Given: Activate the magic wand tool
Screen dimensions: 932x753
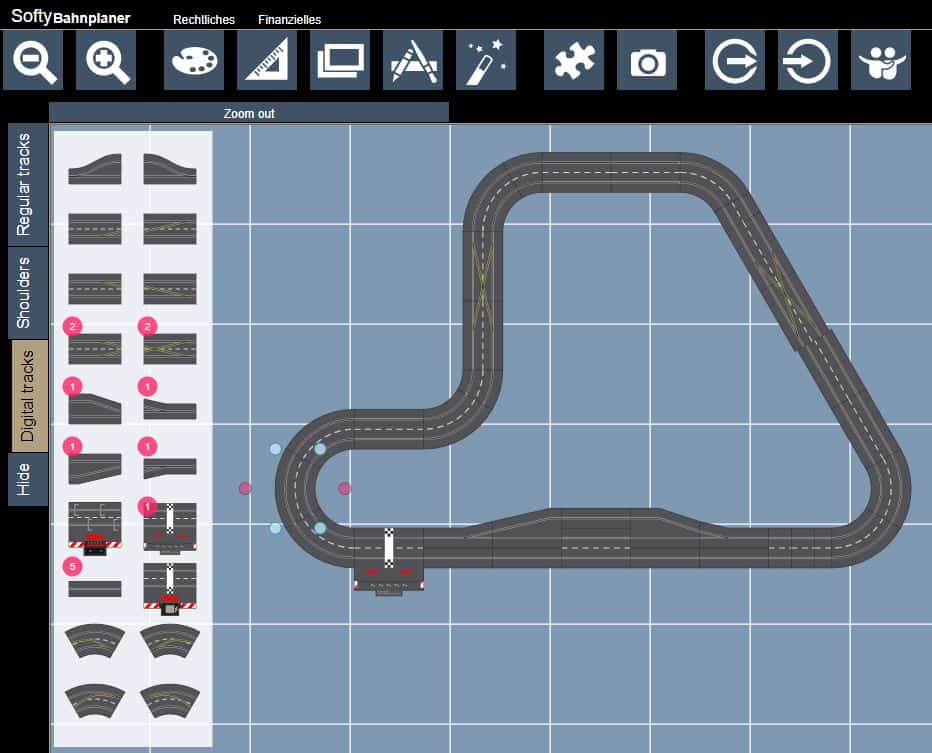Looking at the screenshot, I should [485, 60].
